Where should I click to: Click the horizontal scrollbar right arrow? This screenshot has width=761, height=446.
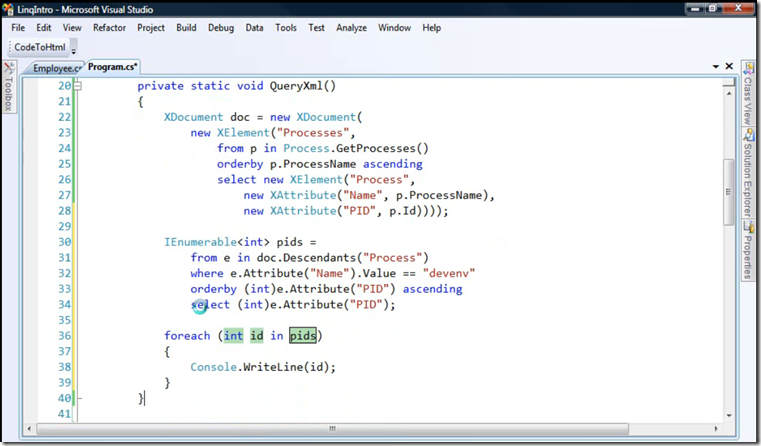(716, 429)
